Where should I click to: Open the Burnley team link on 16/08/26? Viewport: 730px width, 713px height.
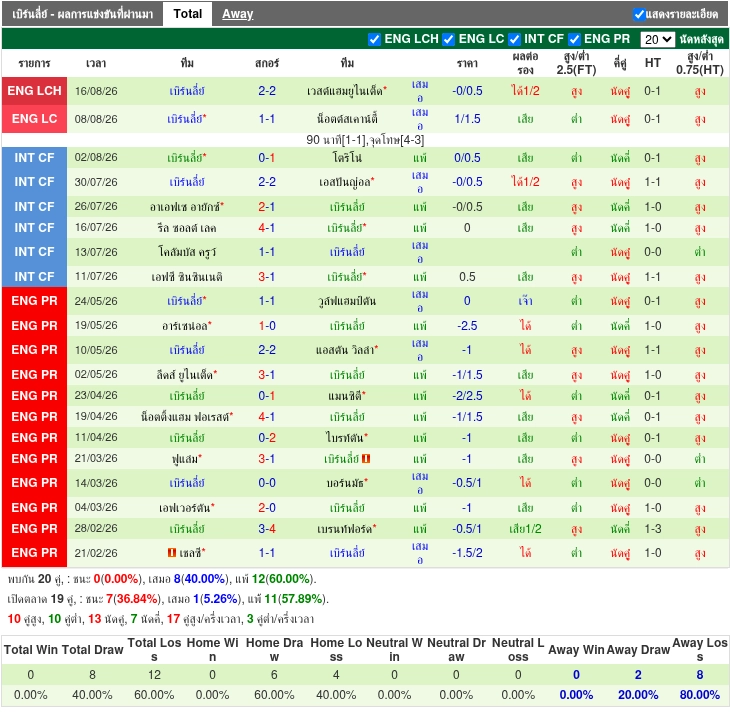coord(187,91)
